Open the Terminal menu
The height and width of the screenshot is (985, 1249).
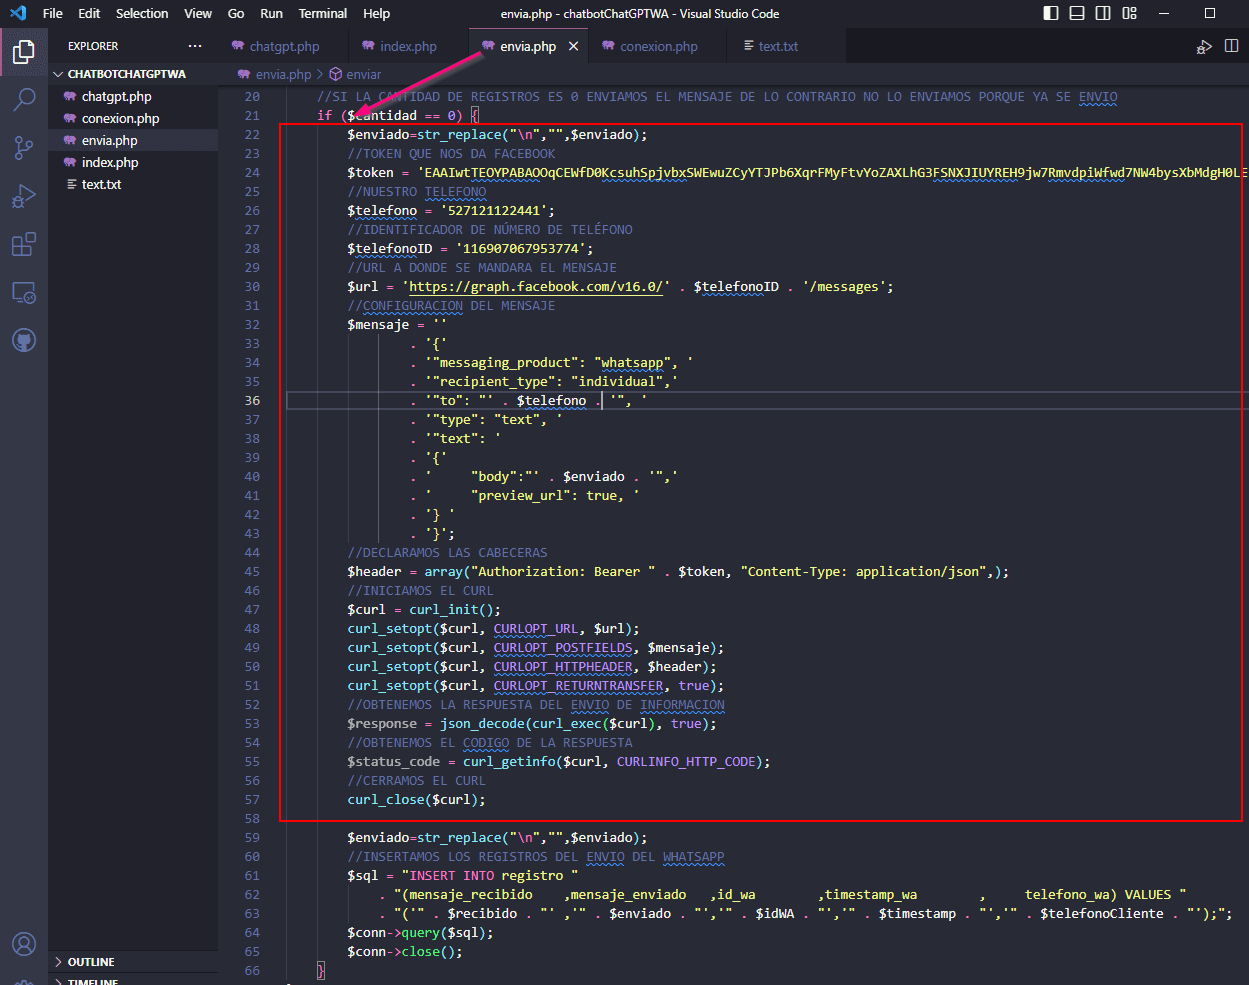coord(322,13)
